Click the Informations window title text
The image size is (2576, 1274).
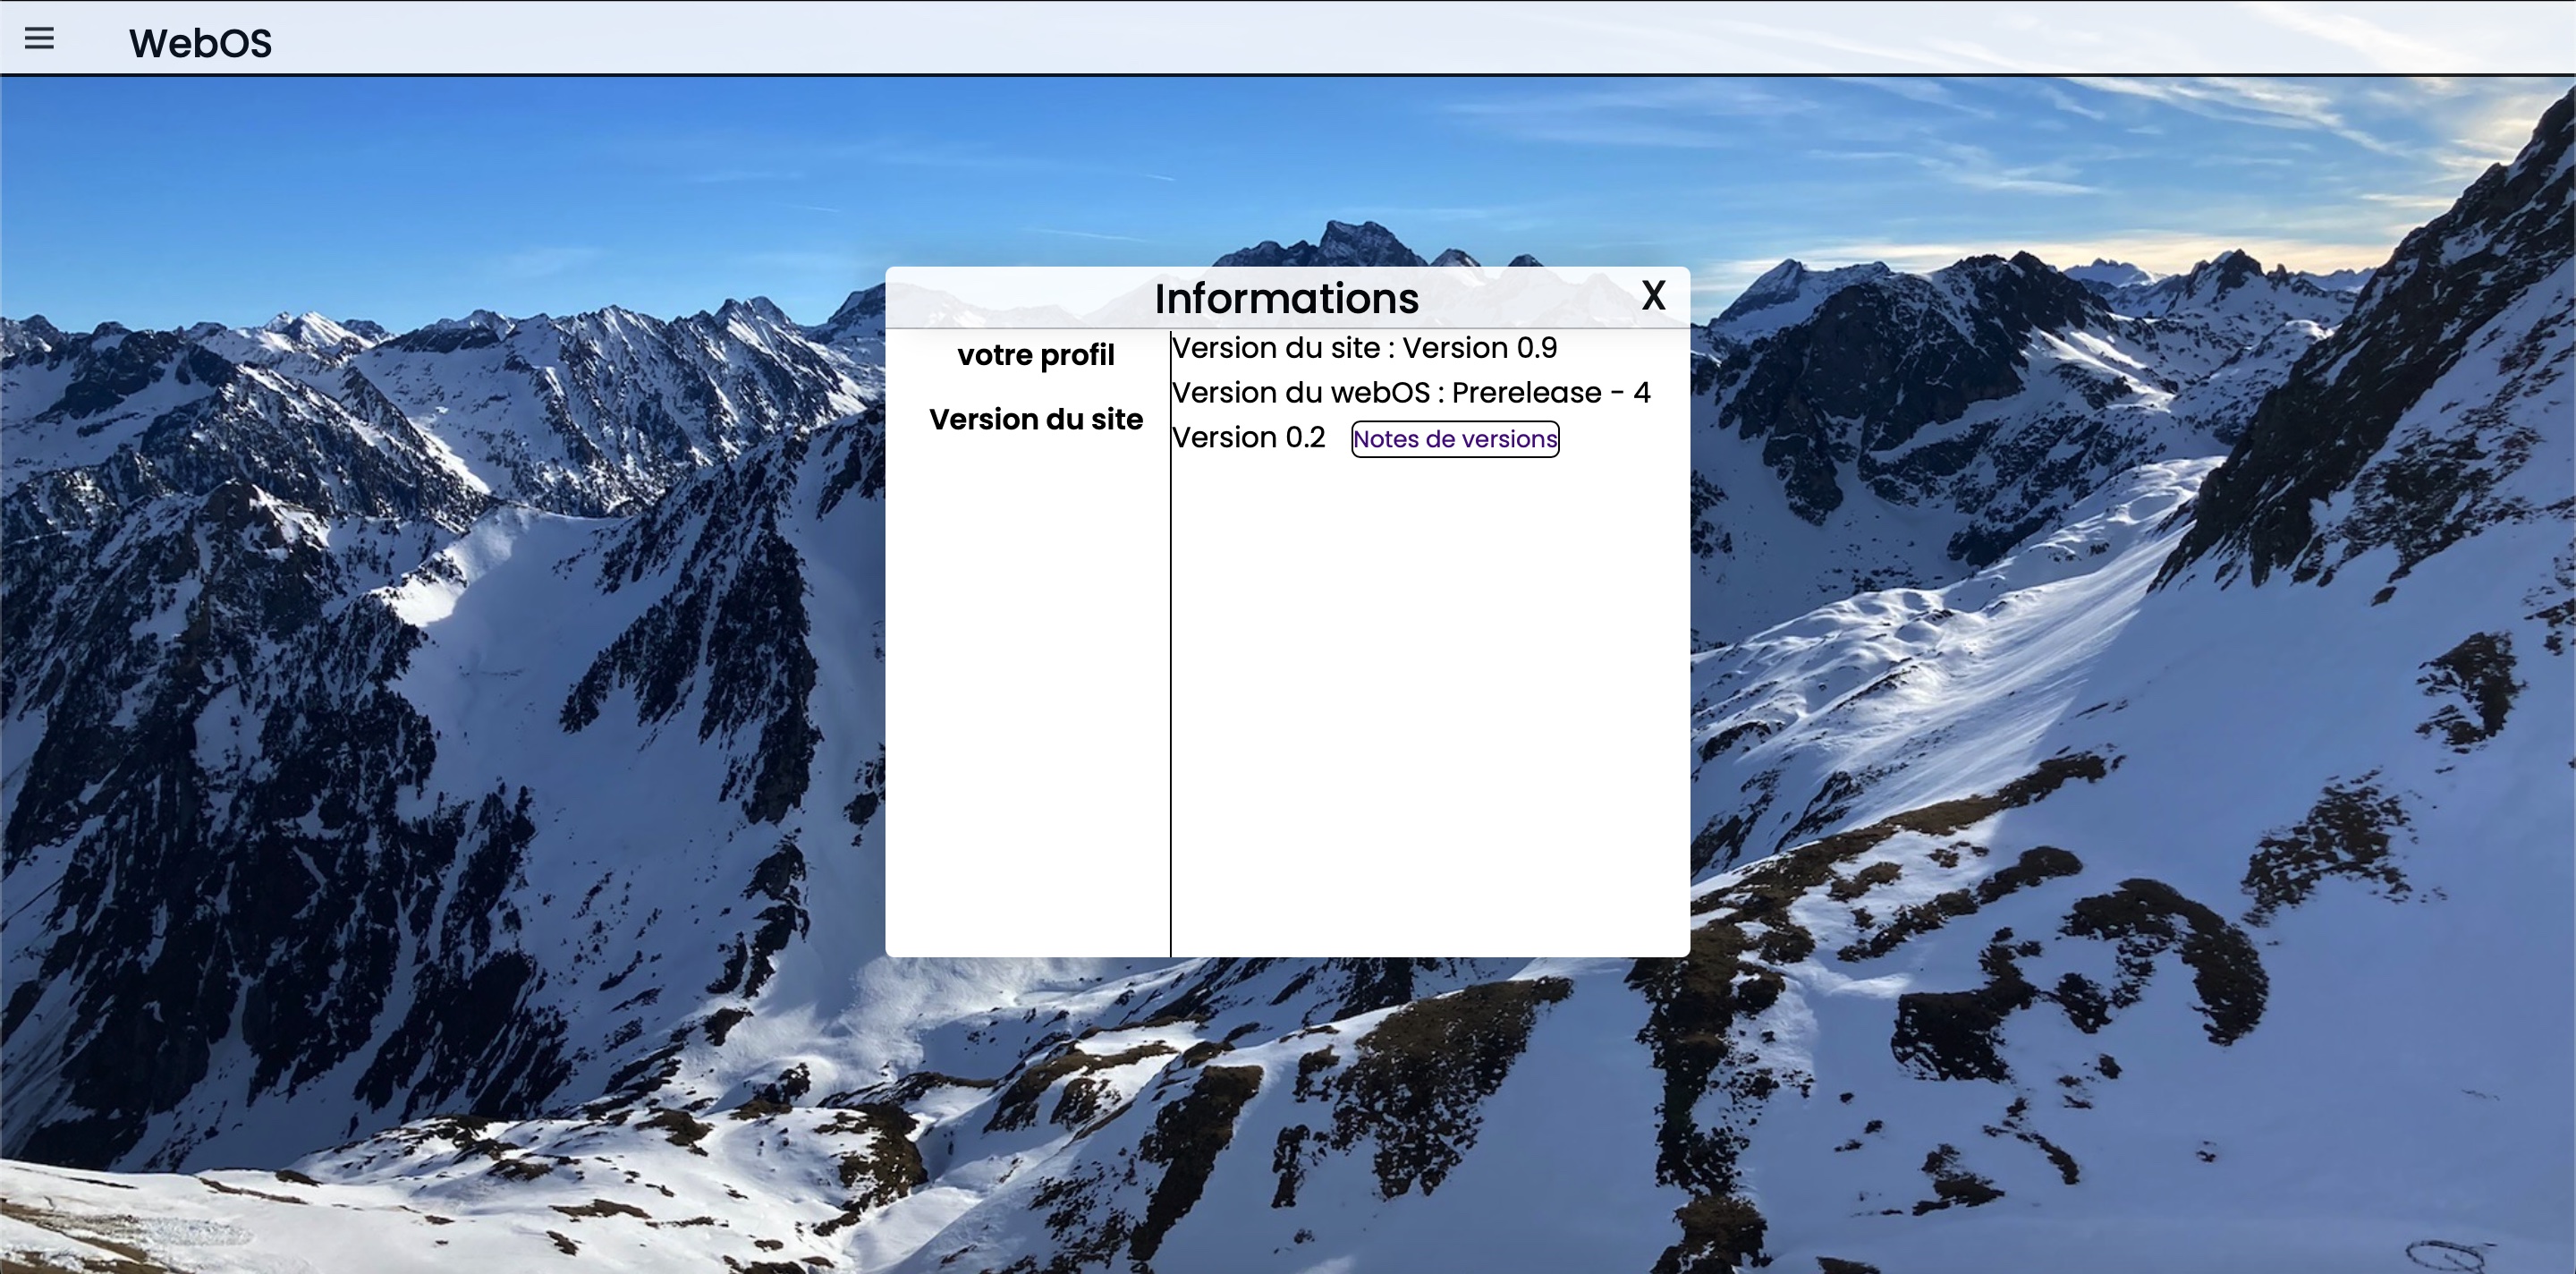tap(1286, 298)
